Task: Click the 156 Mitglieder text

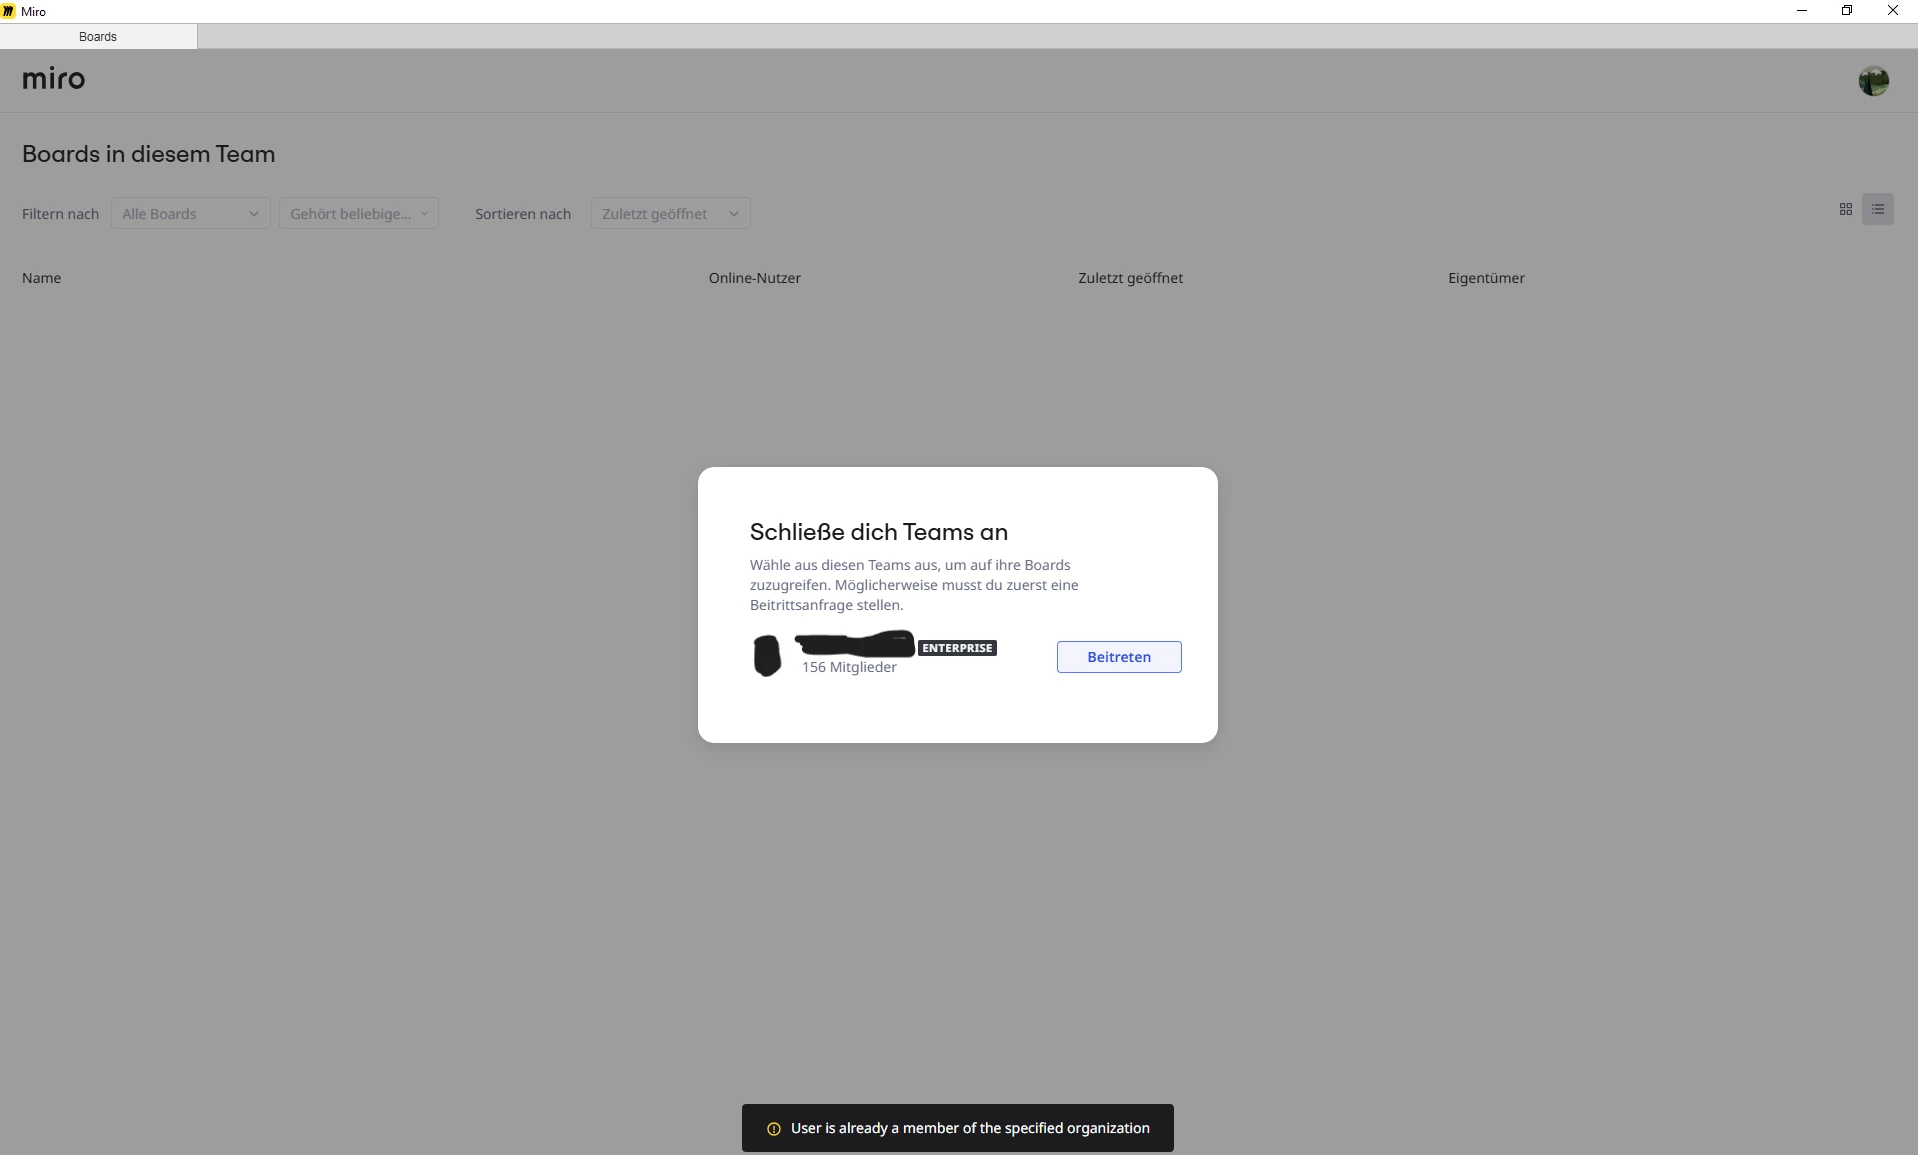Action: tap(849, 667)
